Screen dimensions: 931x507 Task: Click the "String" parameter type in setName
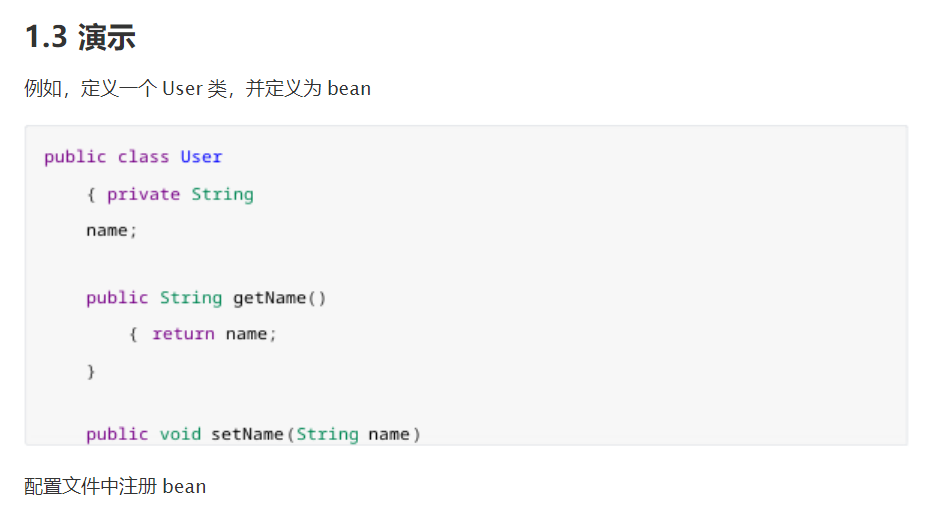coord(327,434)
